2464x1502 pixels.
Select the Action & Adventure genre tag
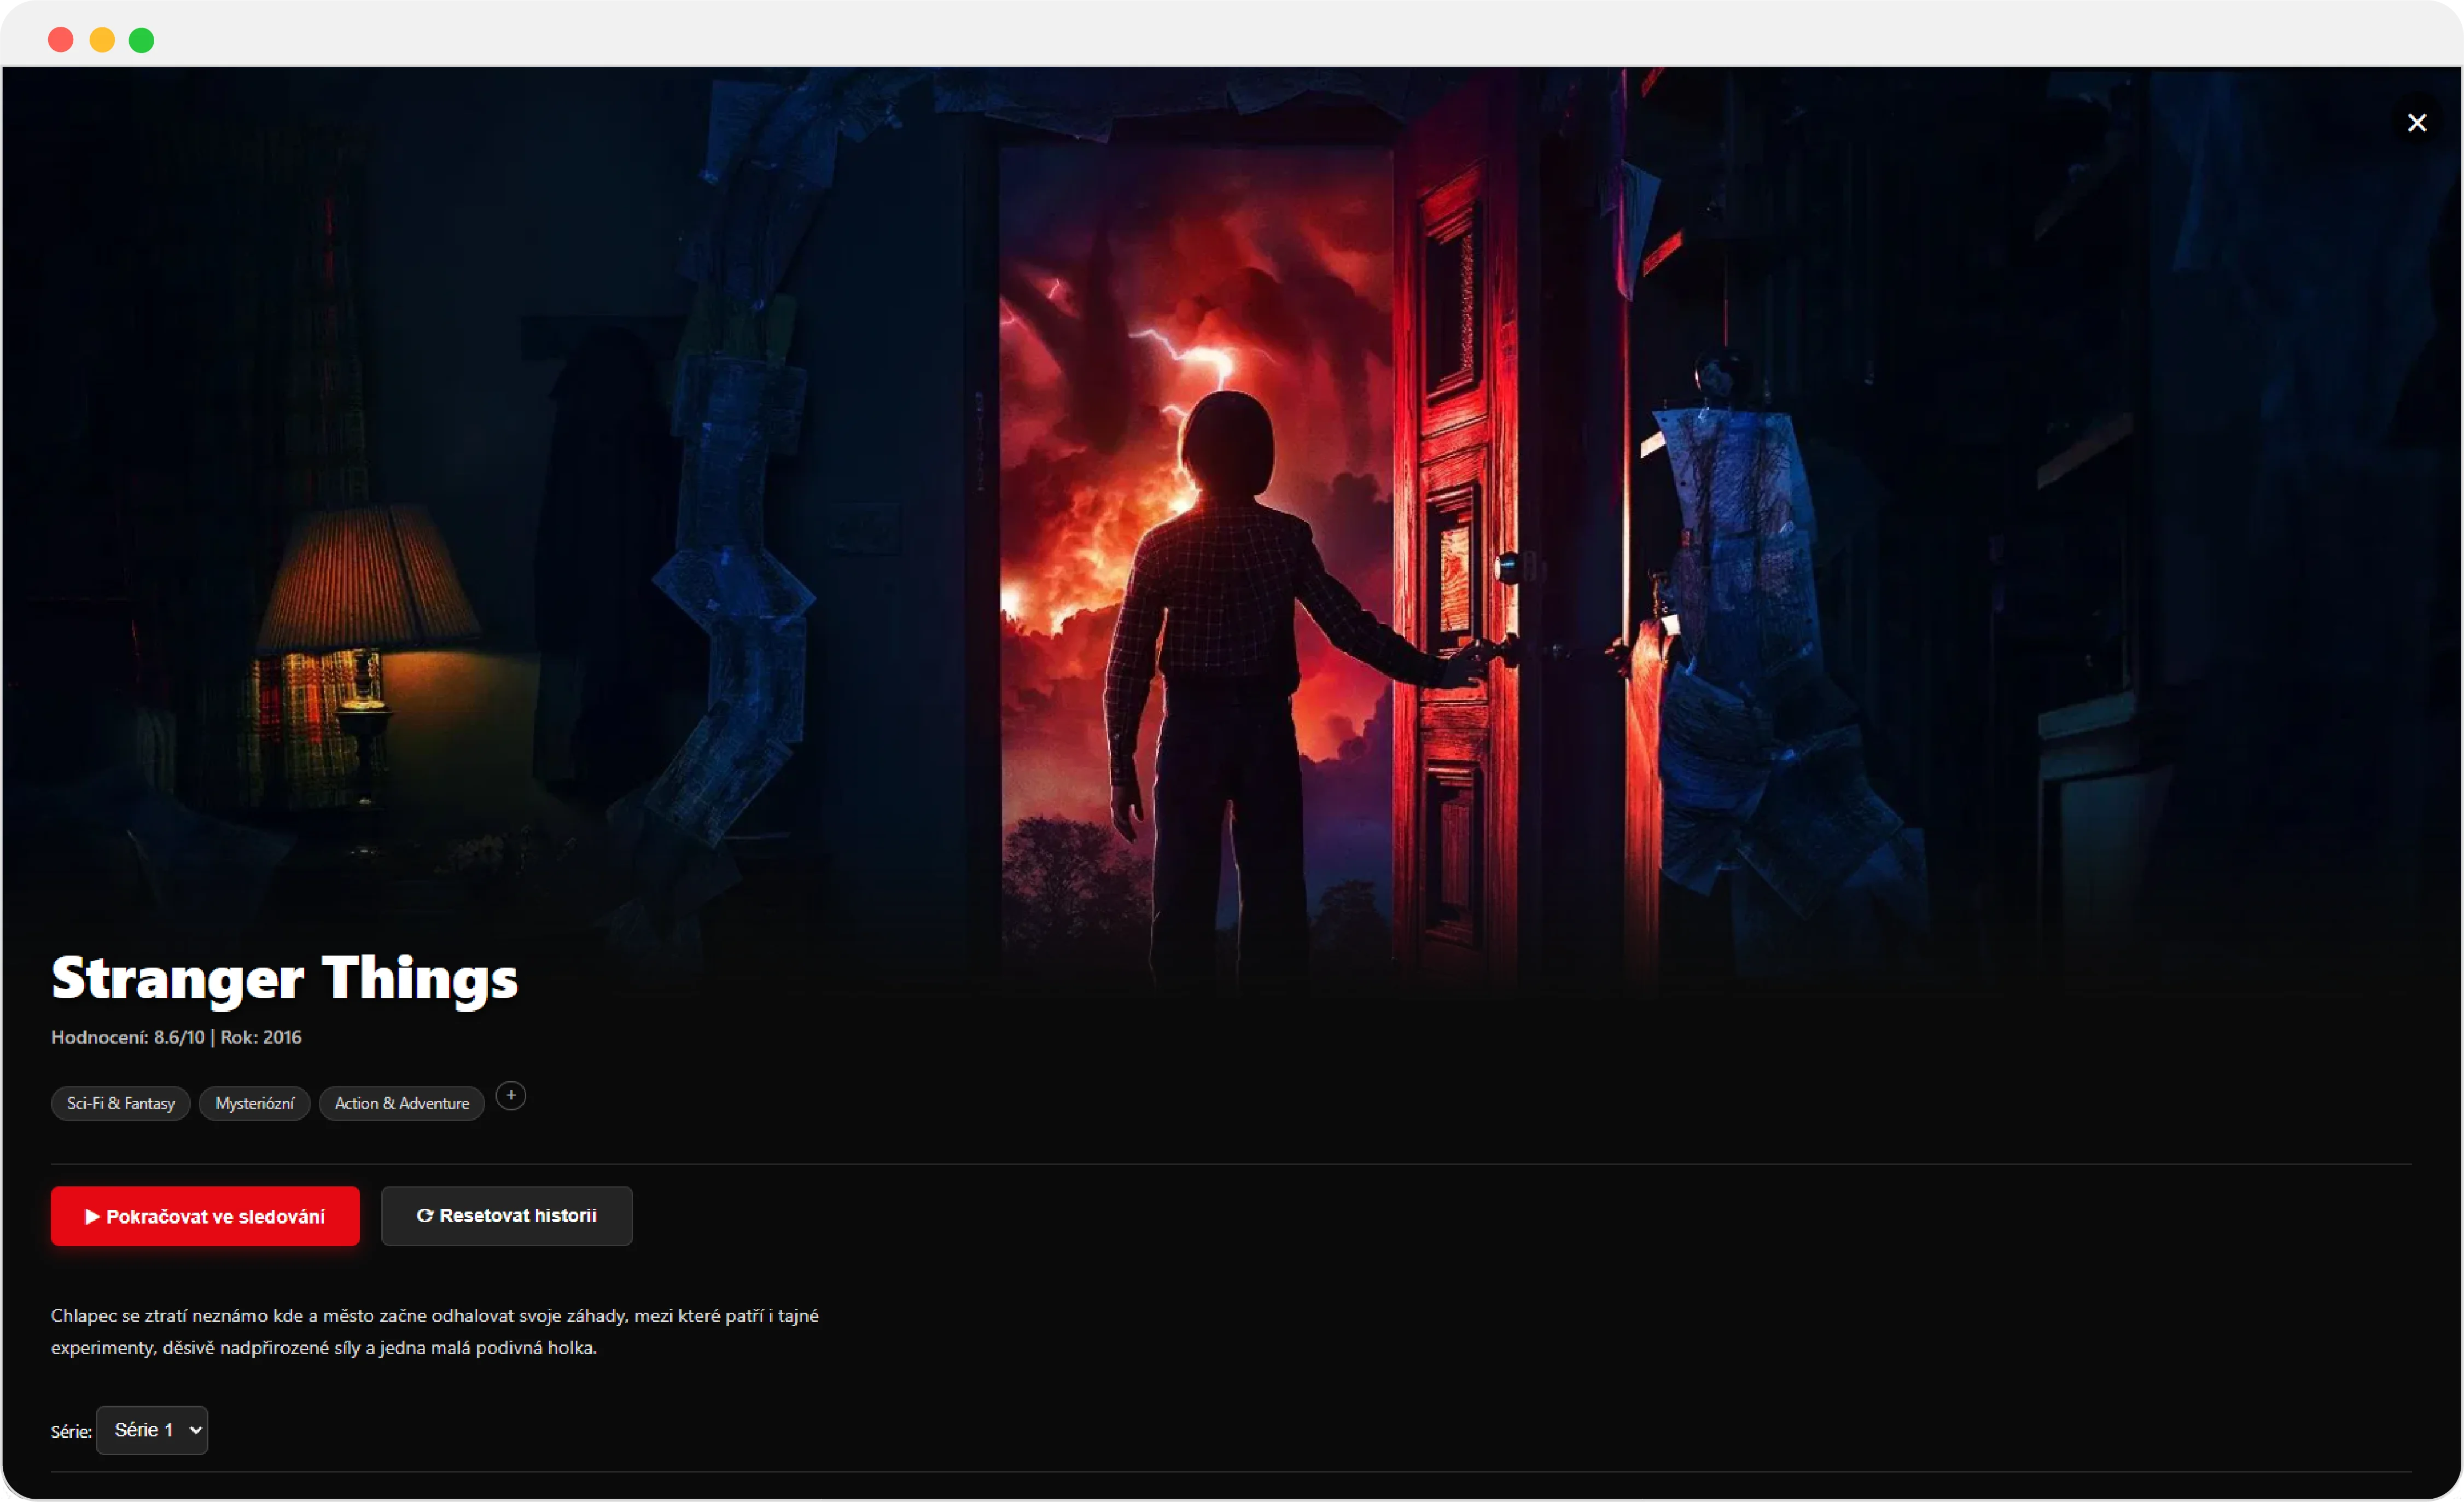(x=402, y=1103)
